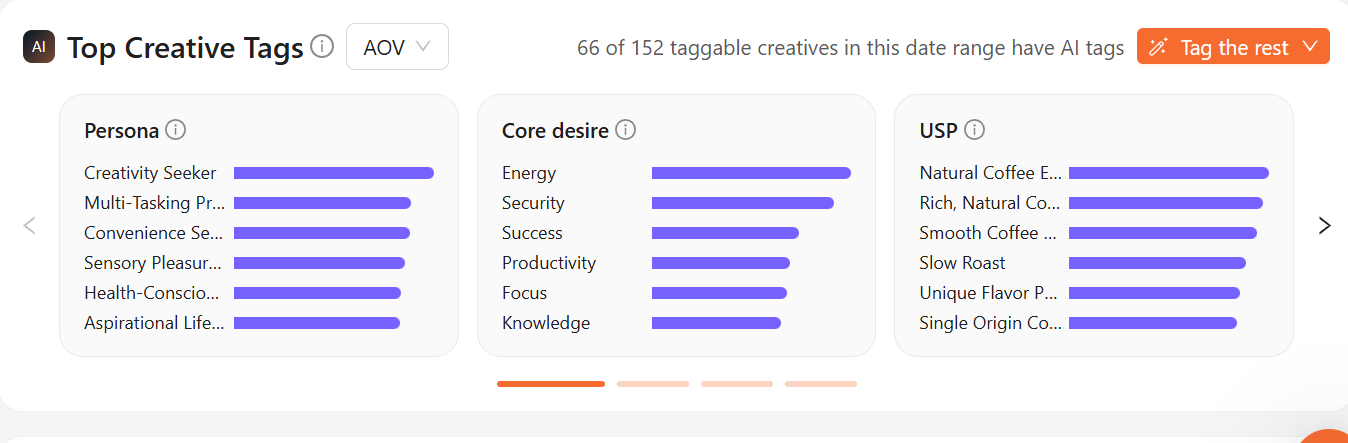Screen dimensions: 1348x443
Task: Click the AI badge icon beside Top Creative Tags
Action: coord(39,47)
